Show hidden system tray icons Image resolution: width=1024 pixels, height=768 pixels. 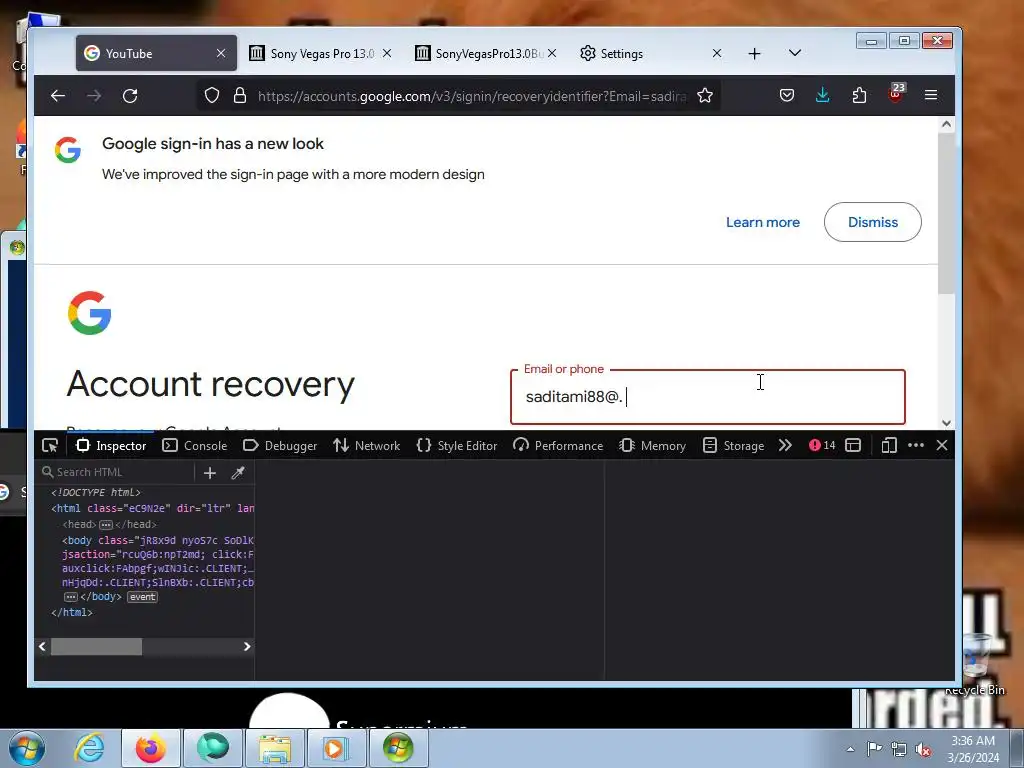[850, 749]
